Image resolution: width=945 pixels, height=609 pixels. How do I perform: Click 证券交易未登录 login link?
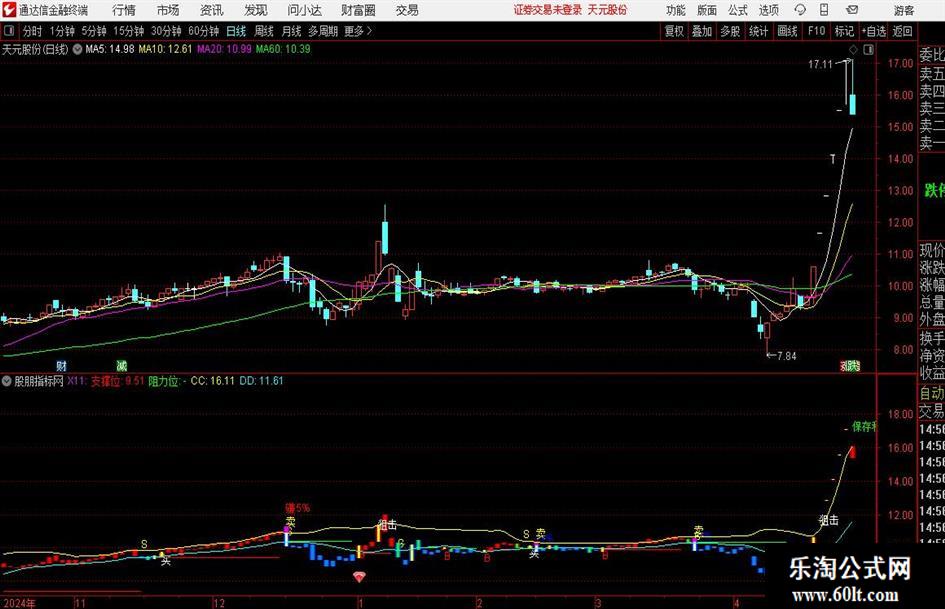click(x=548, y=10)
